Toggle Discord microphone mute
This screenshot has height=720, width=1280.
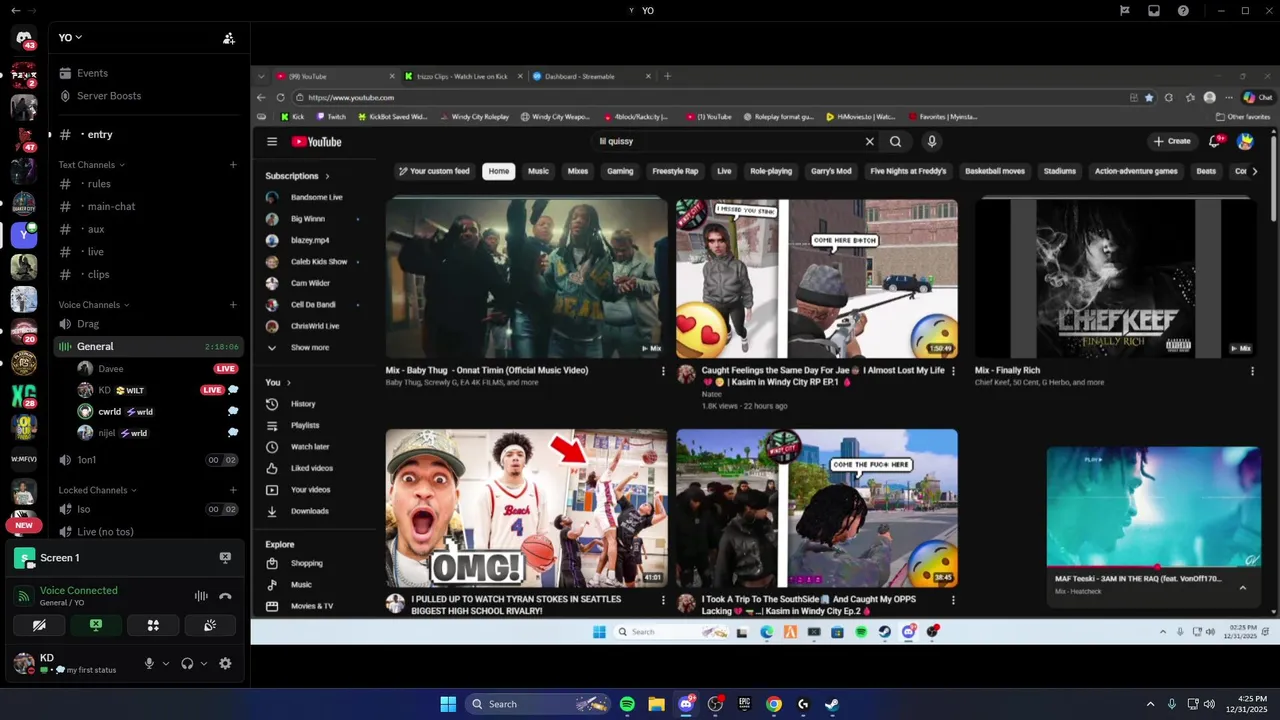coord(149,663)
